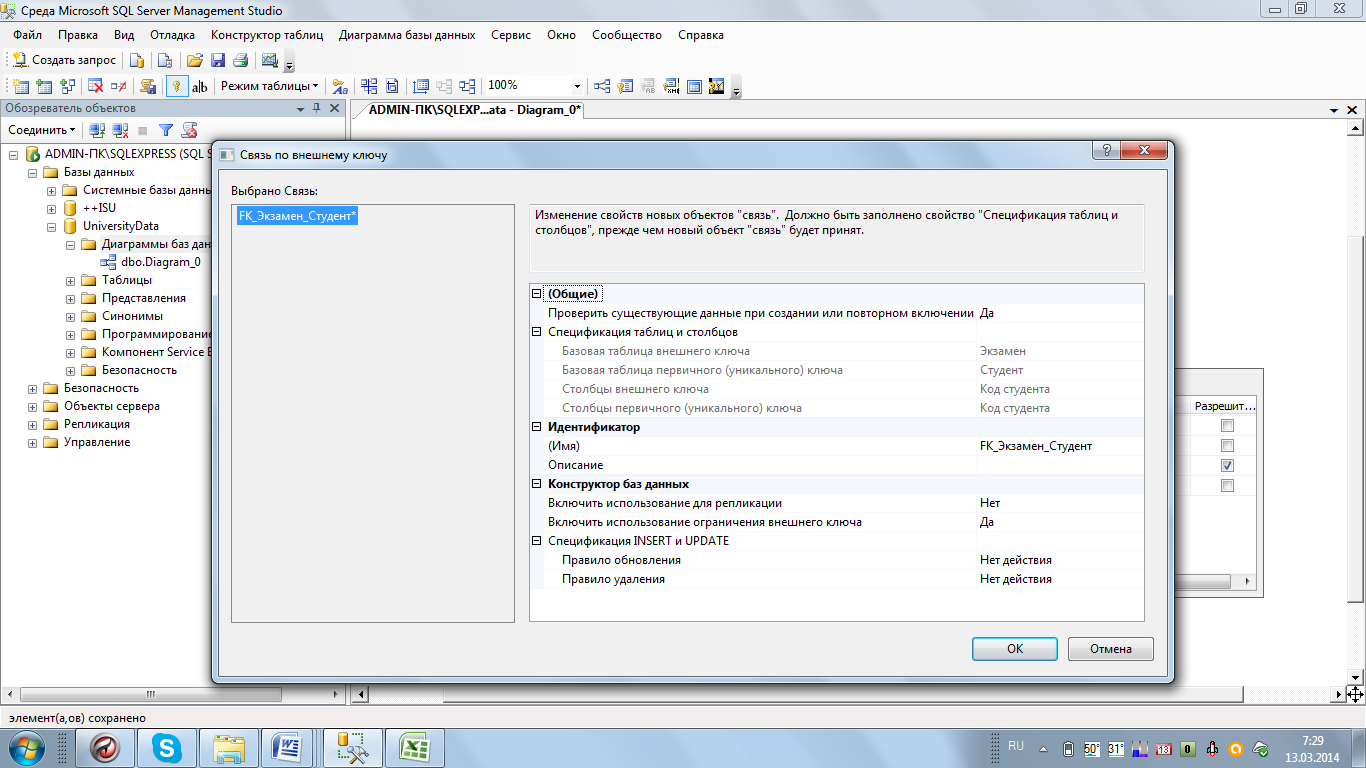Click the new text annotation icon
Screen dimensions: 1366x768
tap(200, 86)
